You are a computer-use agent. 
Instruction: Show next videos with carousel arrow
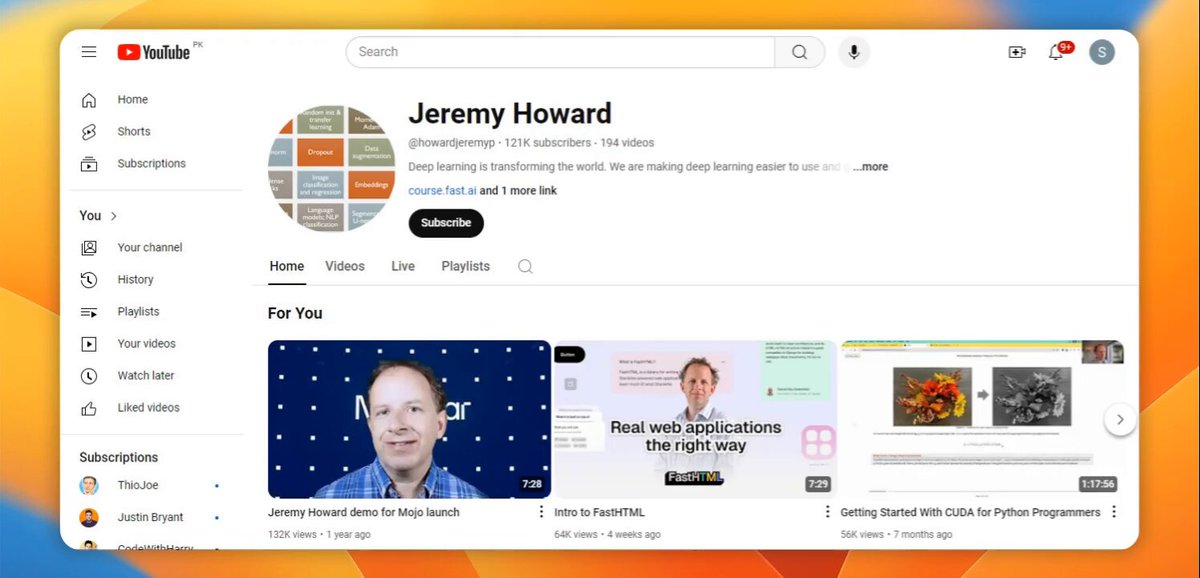1120,419
